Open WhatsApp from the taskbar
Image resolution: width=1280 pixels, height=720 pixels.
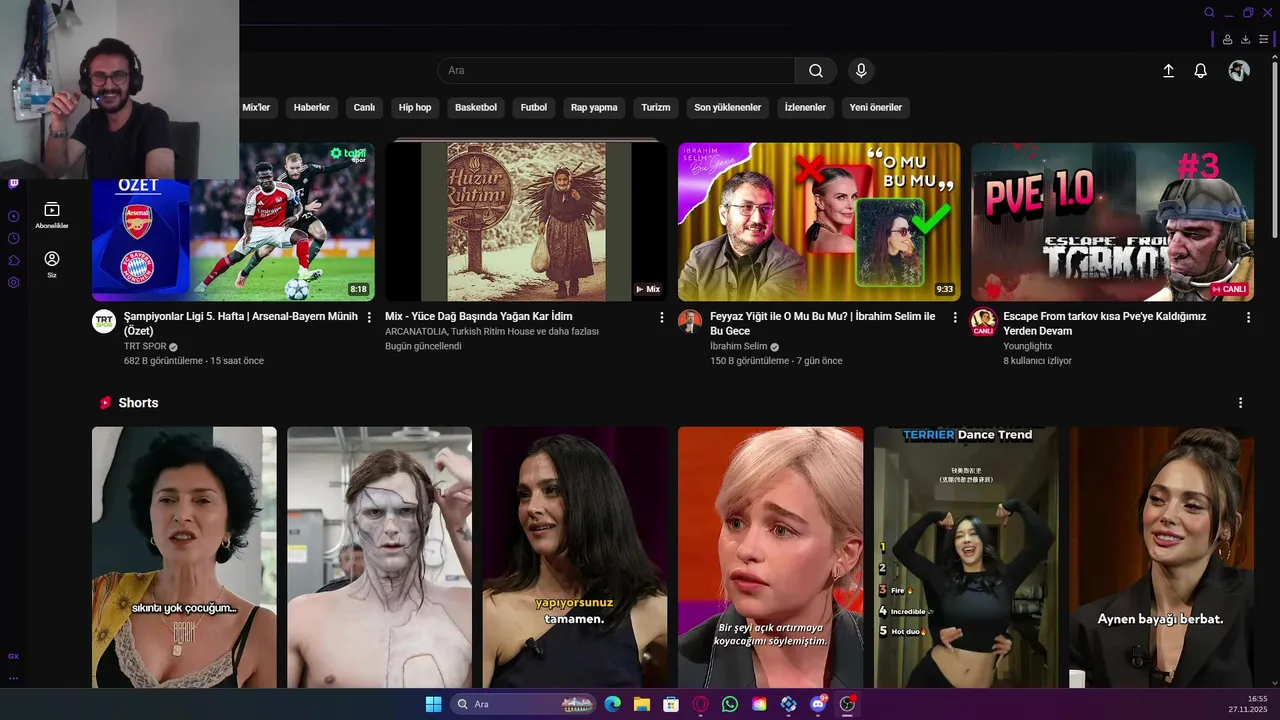[x=730, y=704]
